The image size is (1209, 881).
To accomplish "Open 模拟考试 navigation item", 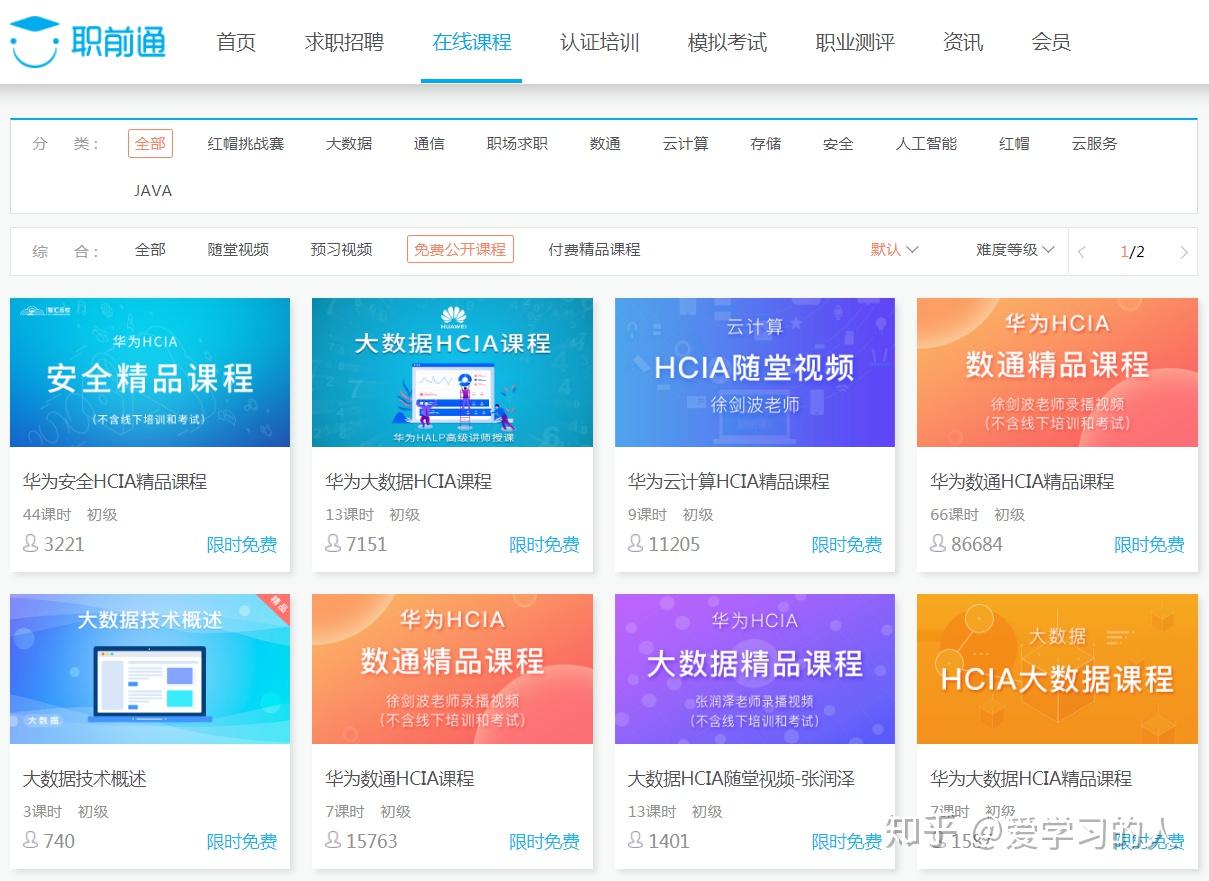I will point(727,42).
